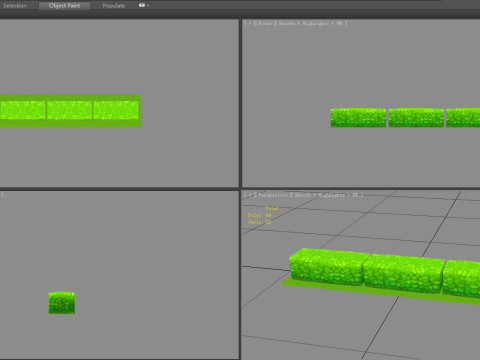Select the nearest hedge block in Perspective viewport
The width and height of the screenshot is (480, 360).
click(x=328, y=266)
